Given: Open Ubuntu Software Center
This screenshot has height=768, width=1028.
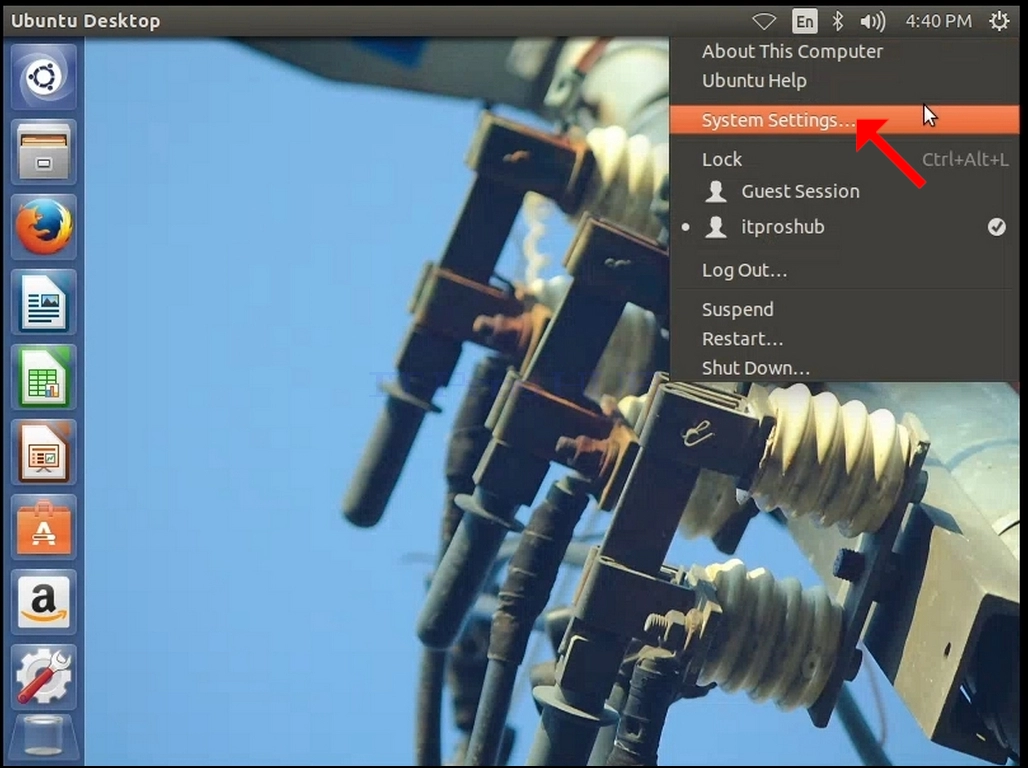Looking at the screenshot, I should pos(43,527).
